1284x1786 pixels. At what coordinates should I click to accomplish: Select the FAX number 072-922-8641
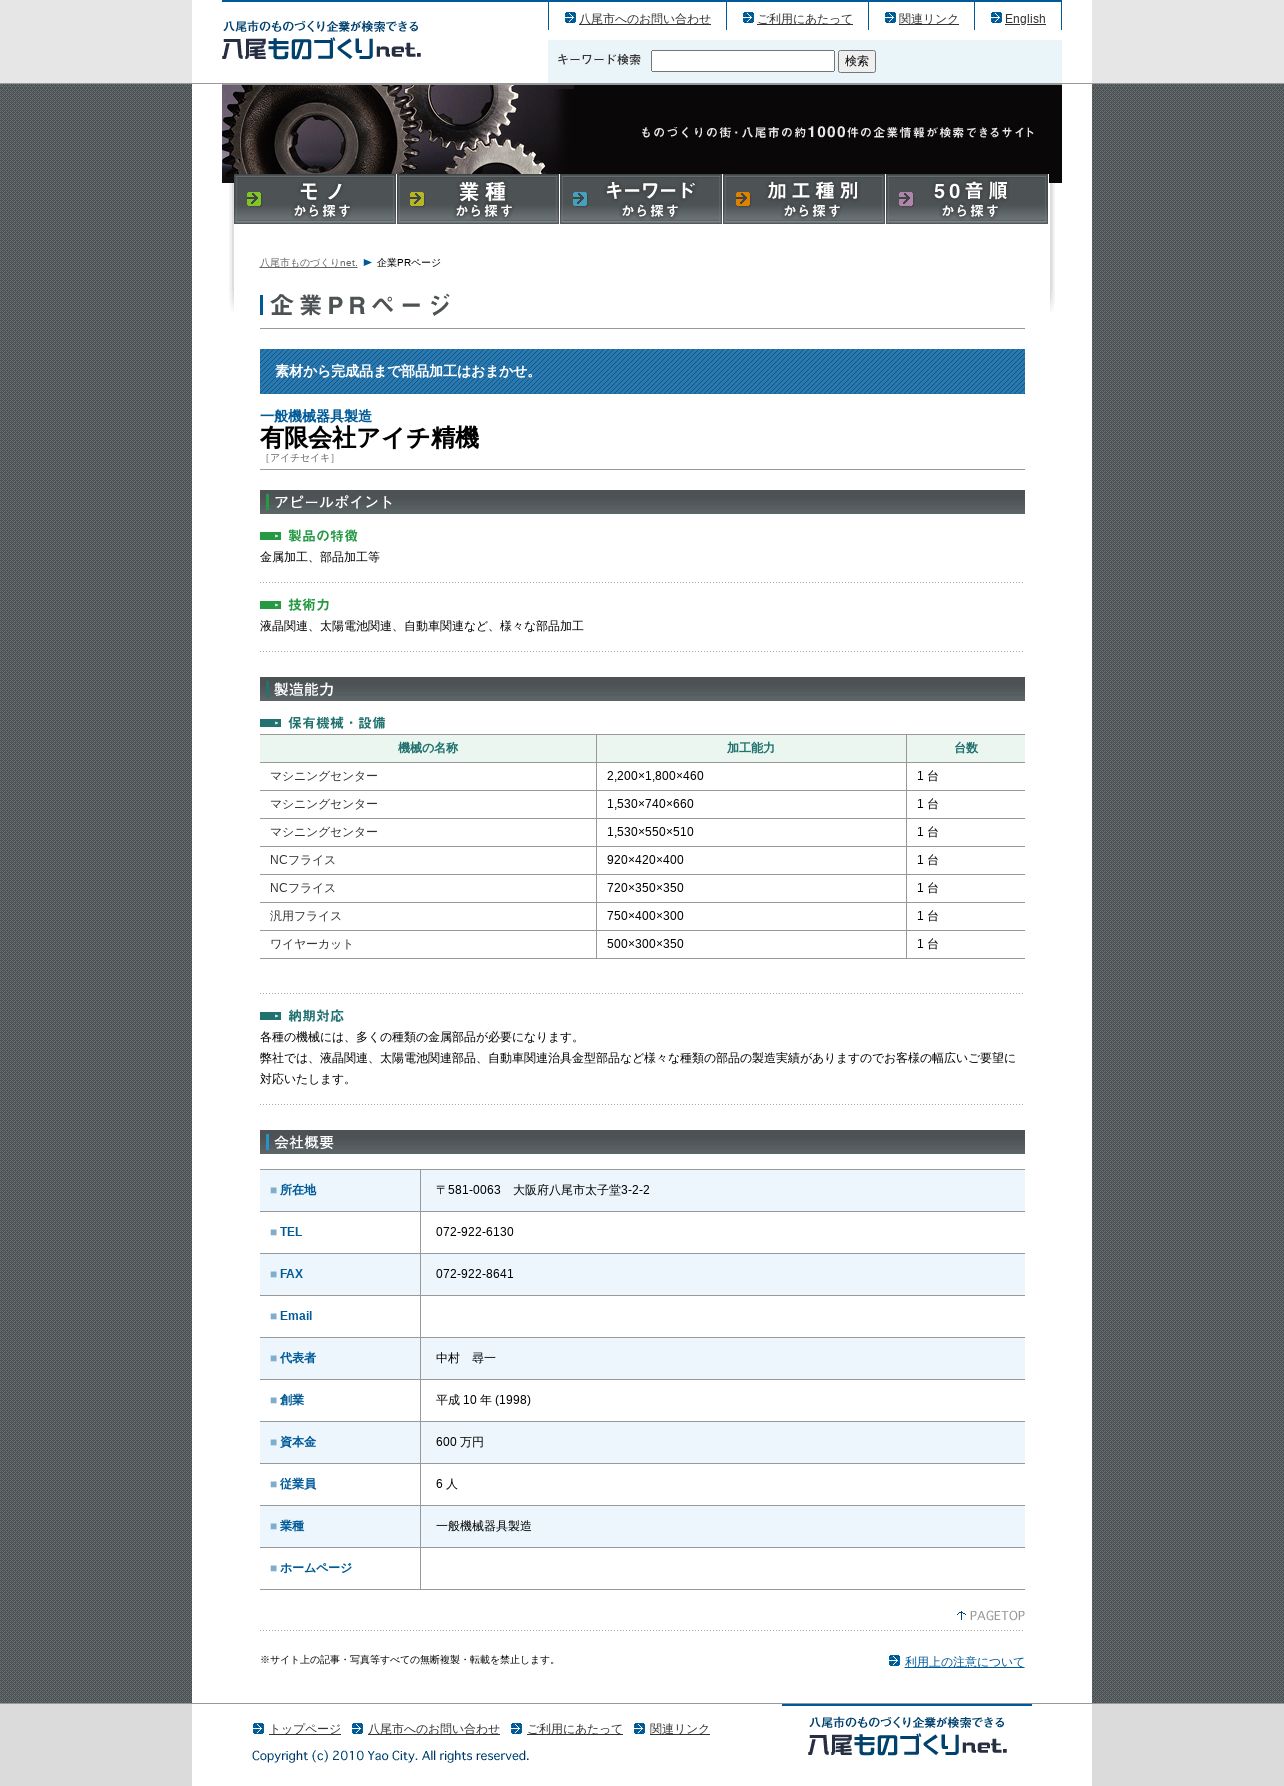coord(475,1274)
